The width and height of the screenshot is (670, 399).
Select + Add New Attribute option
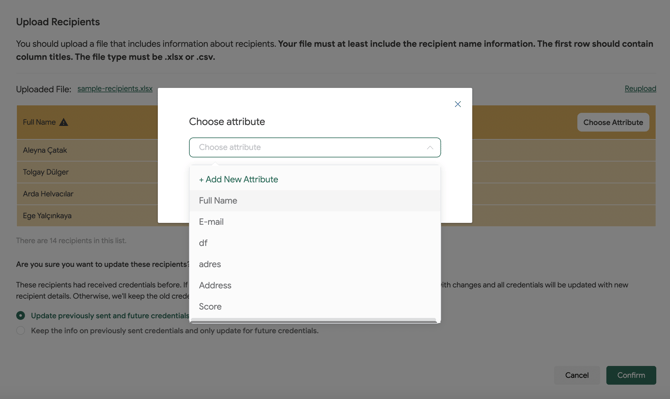coord(315,179)
